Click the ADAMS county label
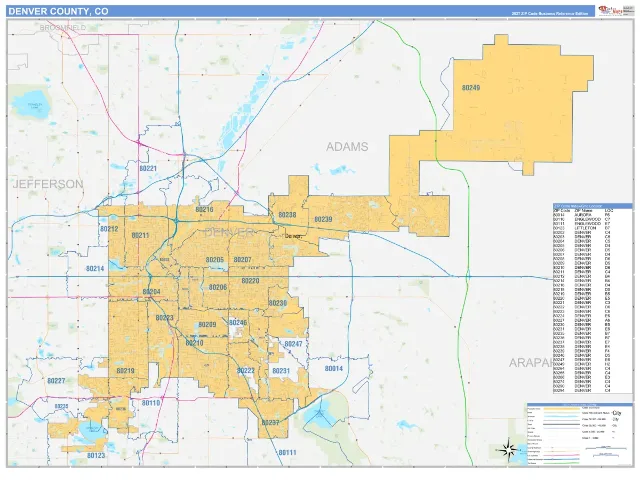 pos(347,147)
